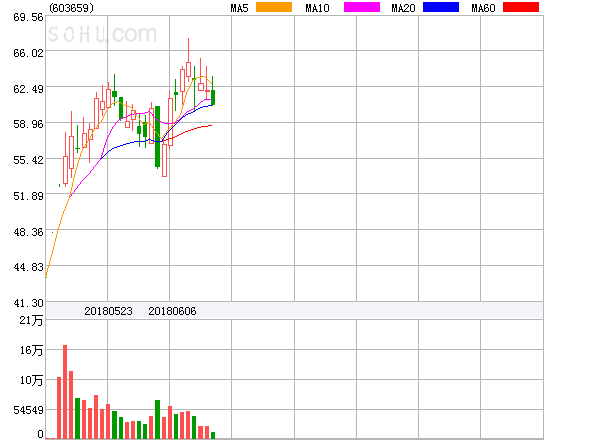Click the orange MA5 legend swatch
600x440 pixels.
274,7
